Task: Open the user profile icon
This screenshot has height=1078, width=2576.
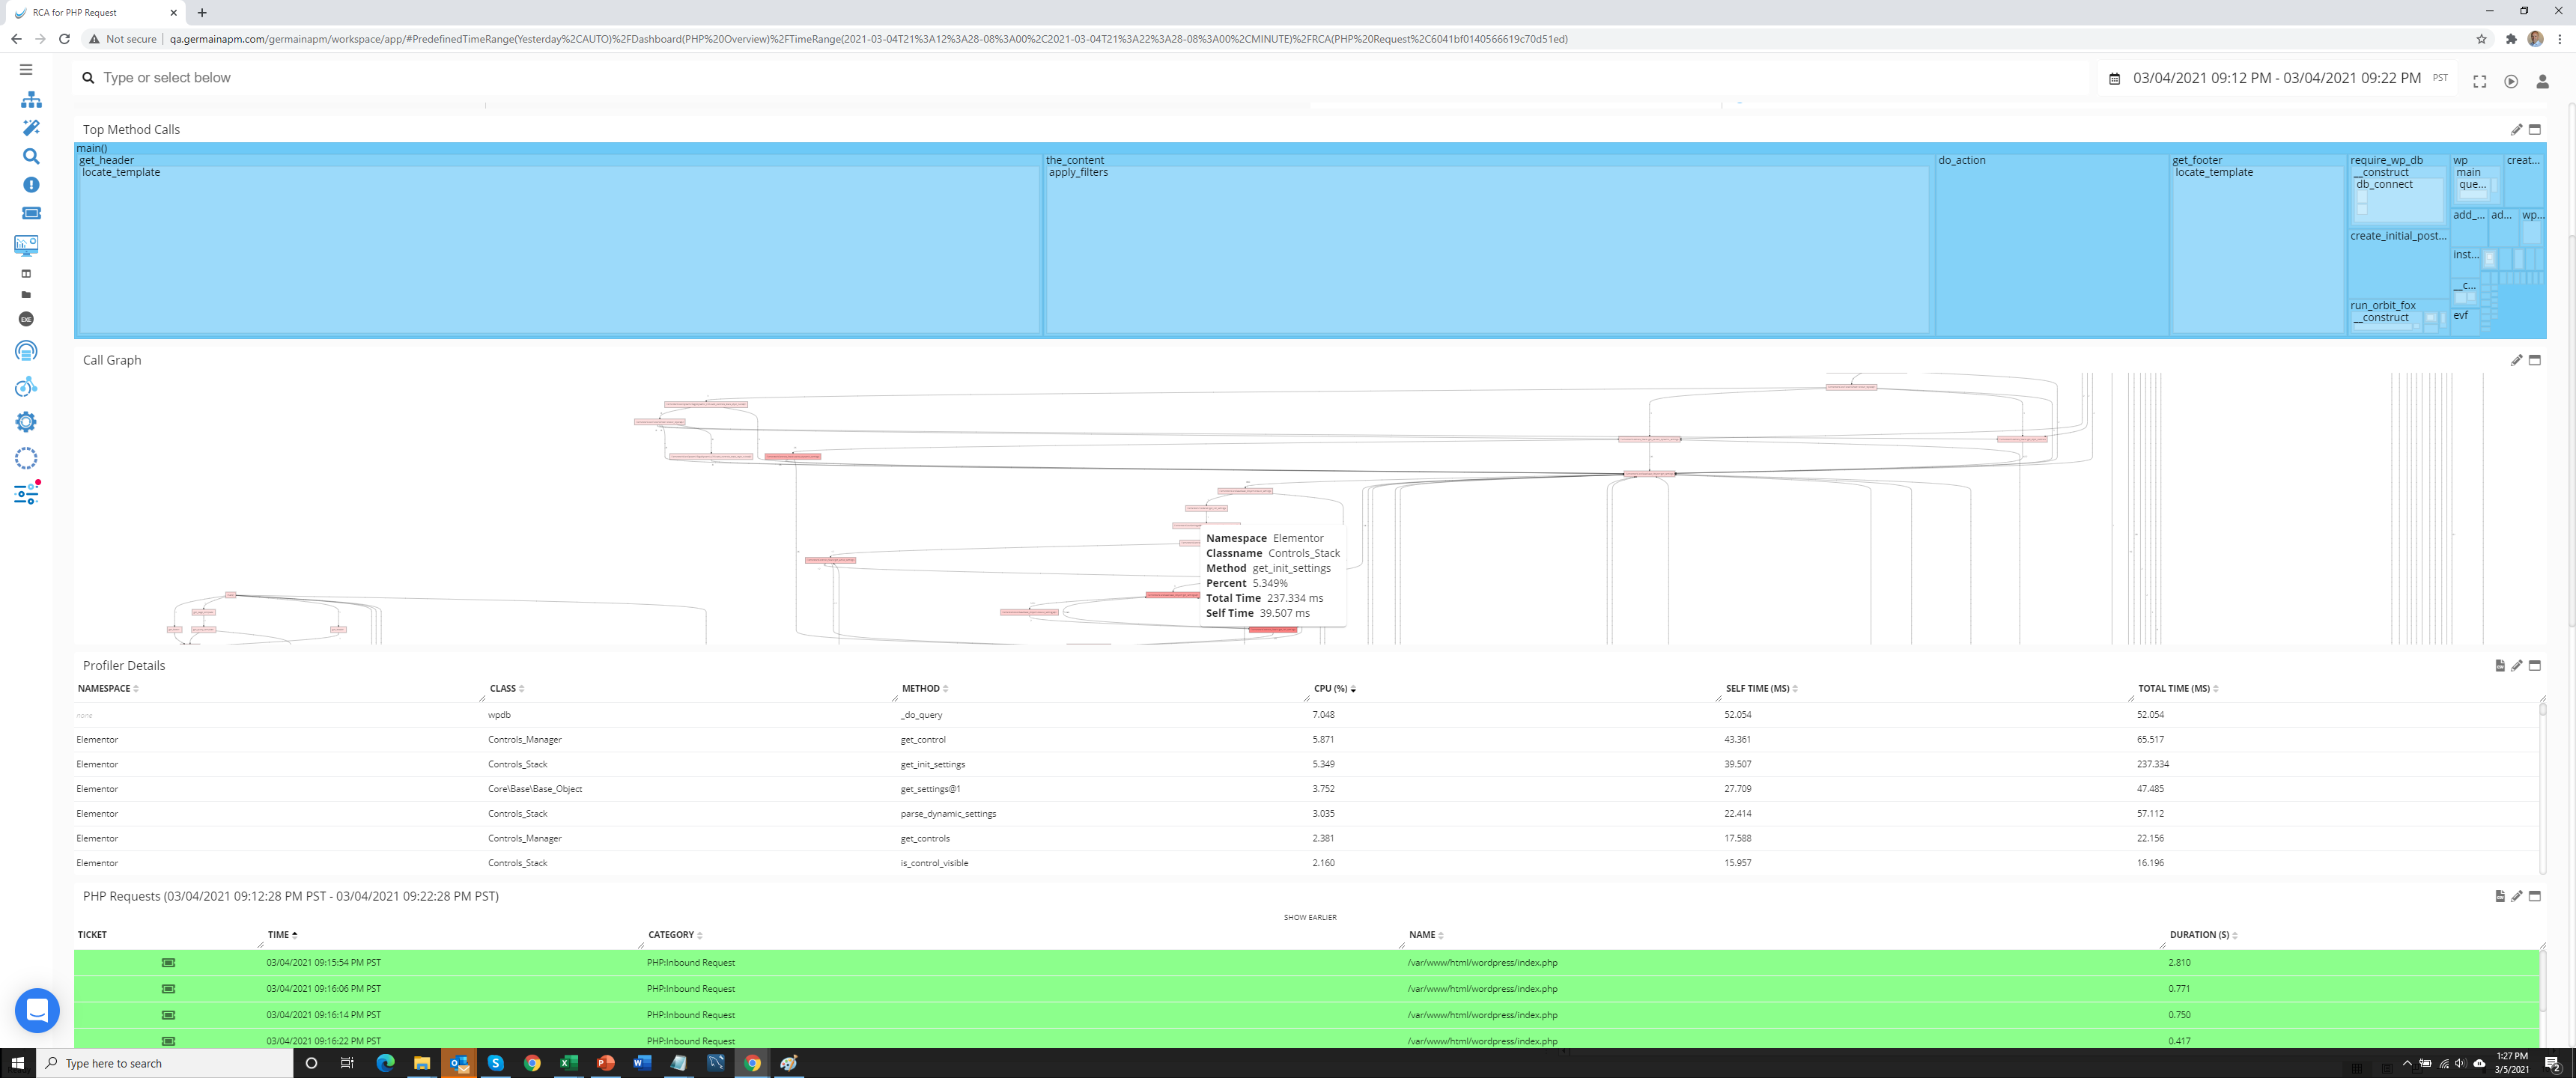Action: [x=2542, y=82]
